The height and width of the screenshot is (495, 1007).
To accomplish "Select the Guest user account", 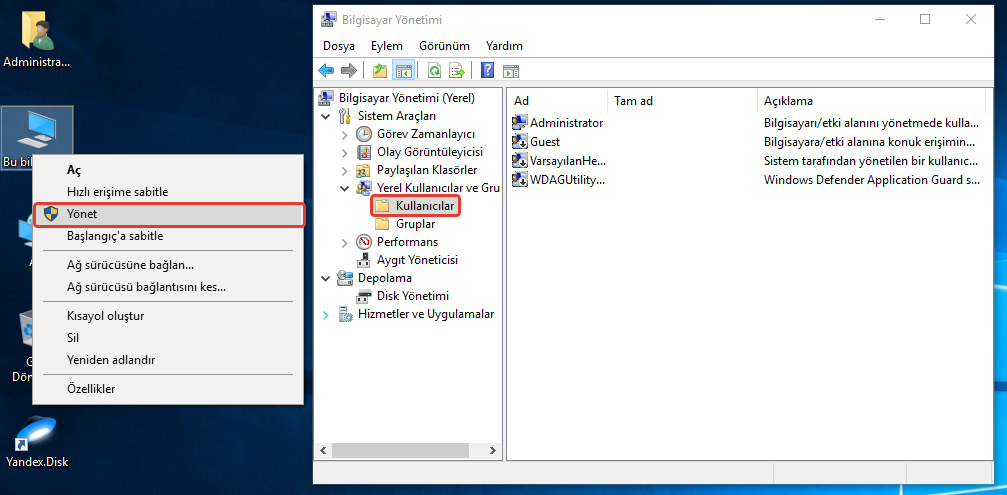I will tap(544, 142).
